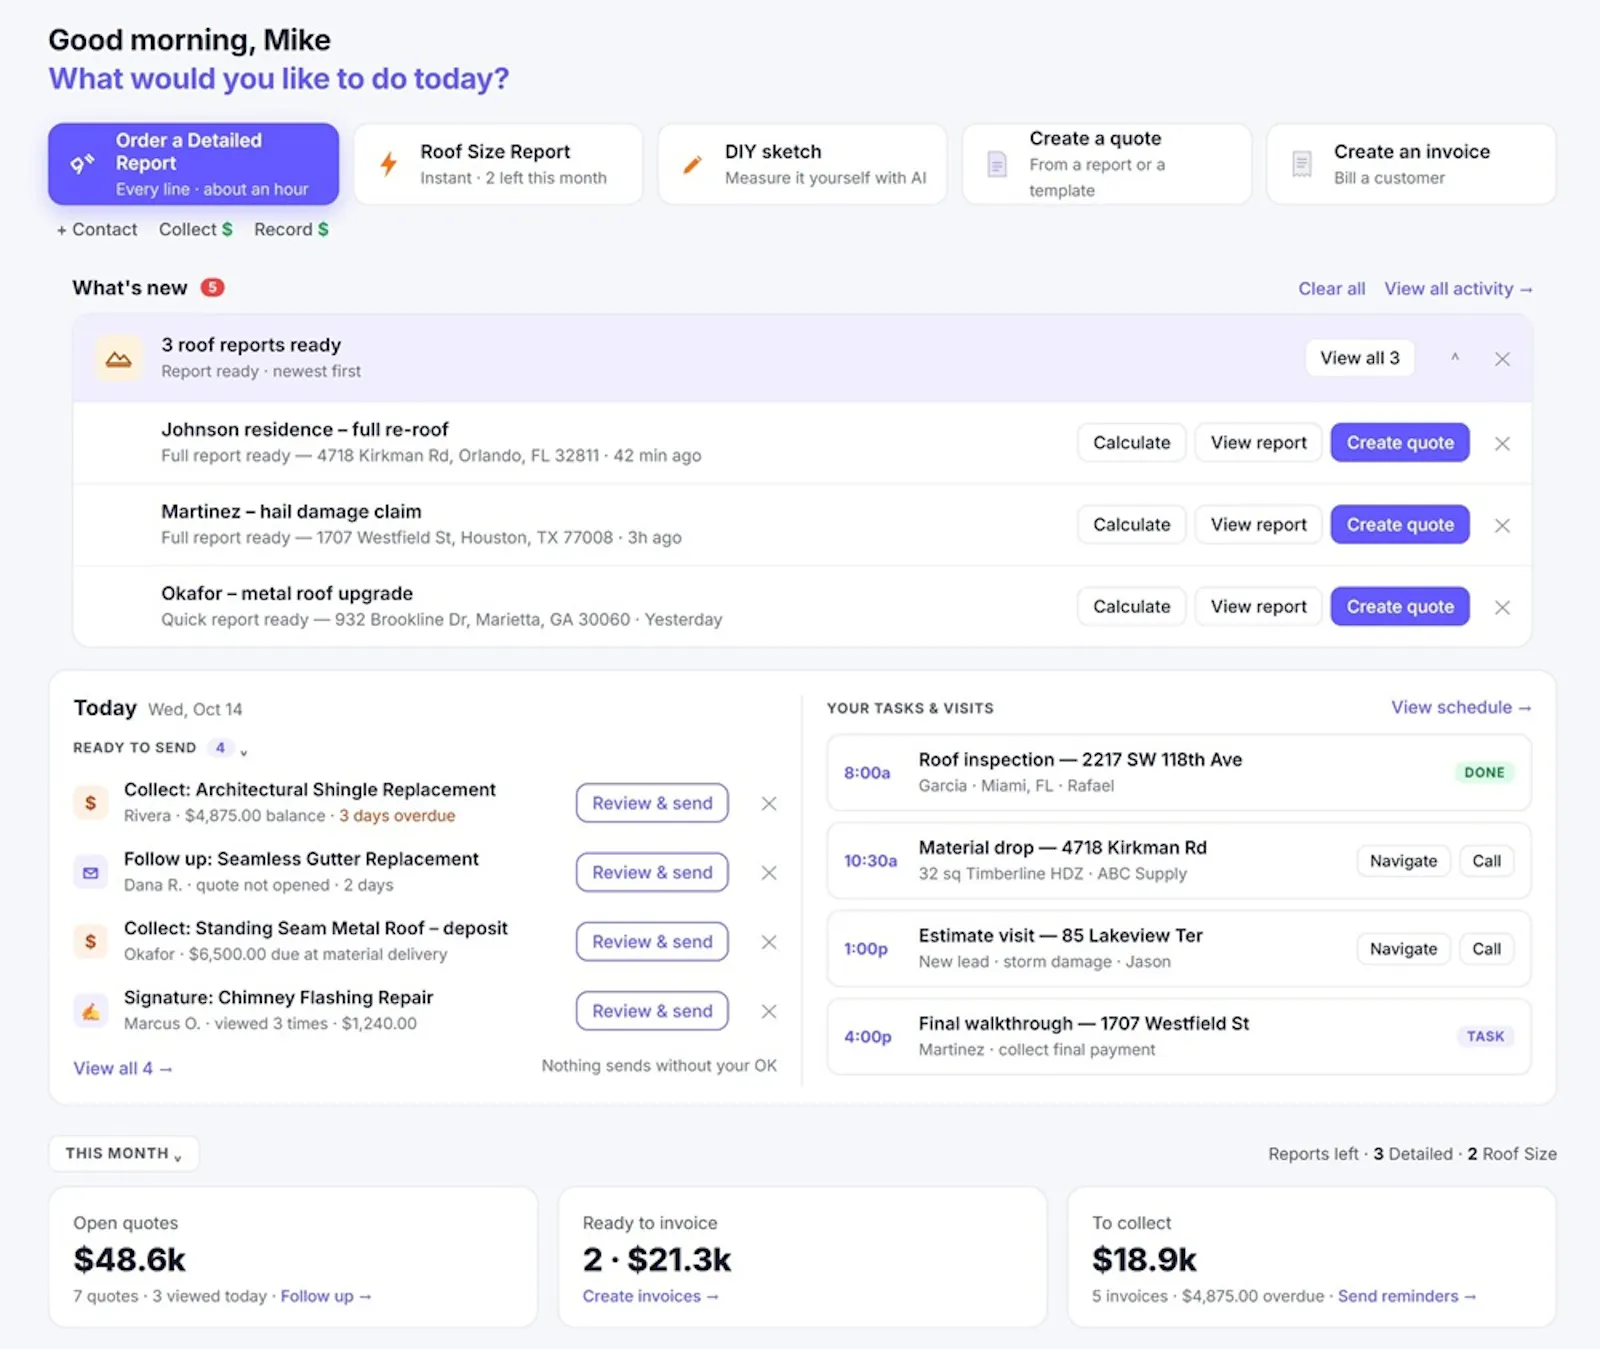Image resolution: width=1600 pixels, height=1349 pixels.
Task: Dismiss the Okafor metal roof upgrade notification
Action: point(1502,607)
